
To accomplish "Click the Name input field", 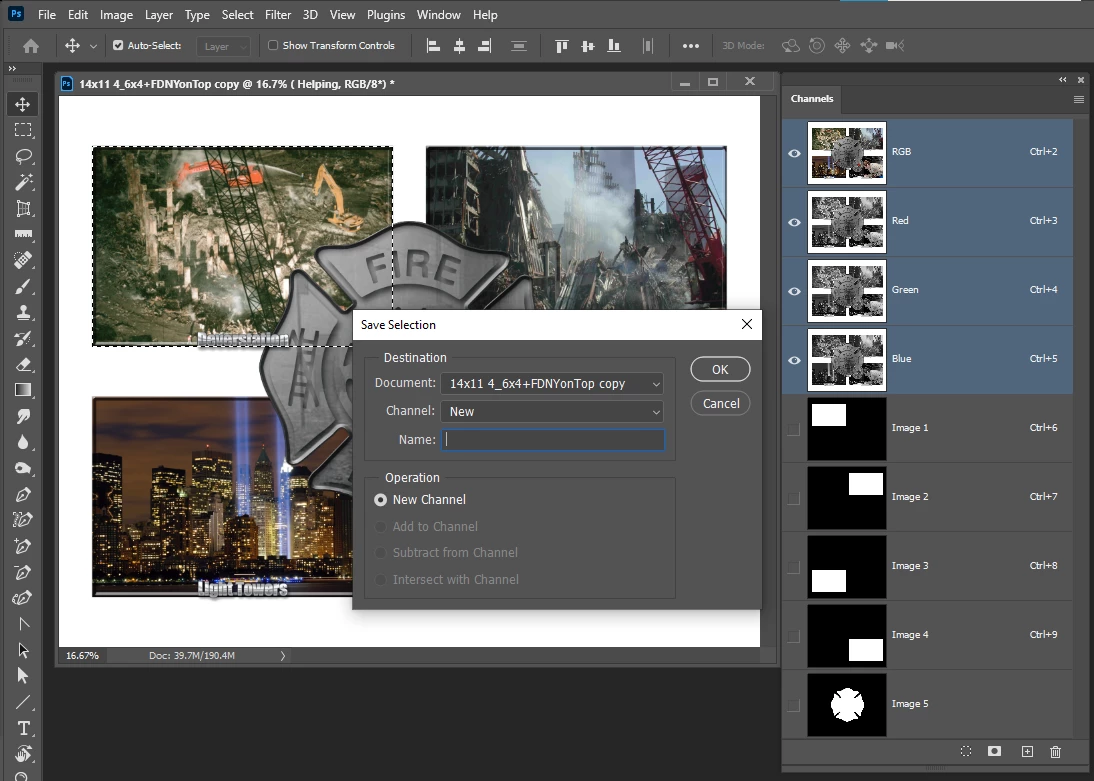I will click(553, 440).
